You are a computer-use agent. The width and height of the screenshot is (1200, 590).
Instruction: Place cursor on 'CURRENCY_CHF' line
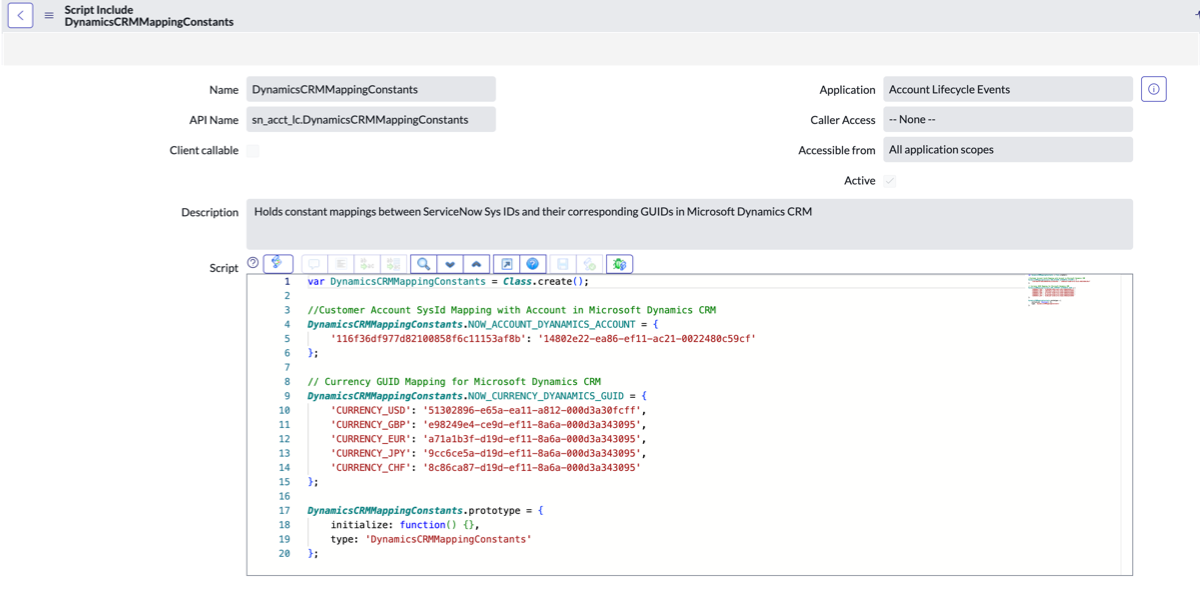pyautogui.click(x=486, y=467)
